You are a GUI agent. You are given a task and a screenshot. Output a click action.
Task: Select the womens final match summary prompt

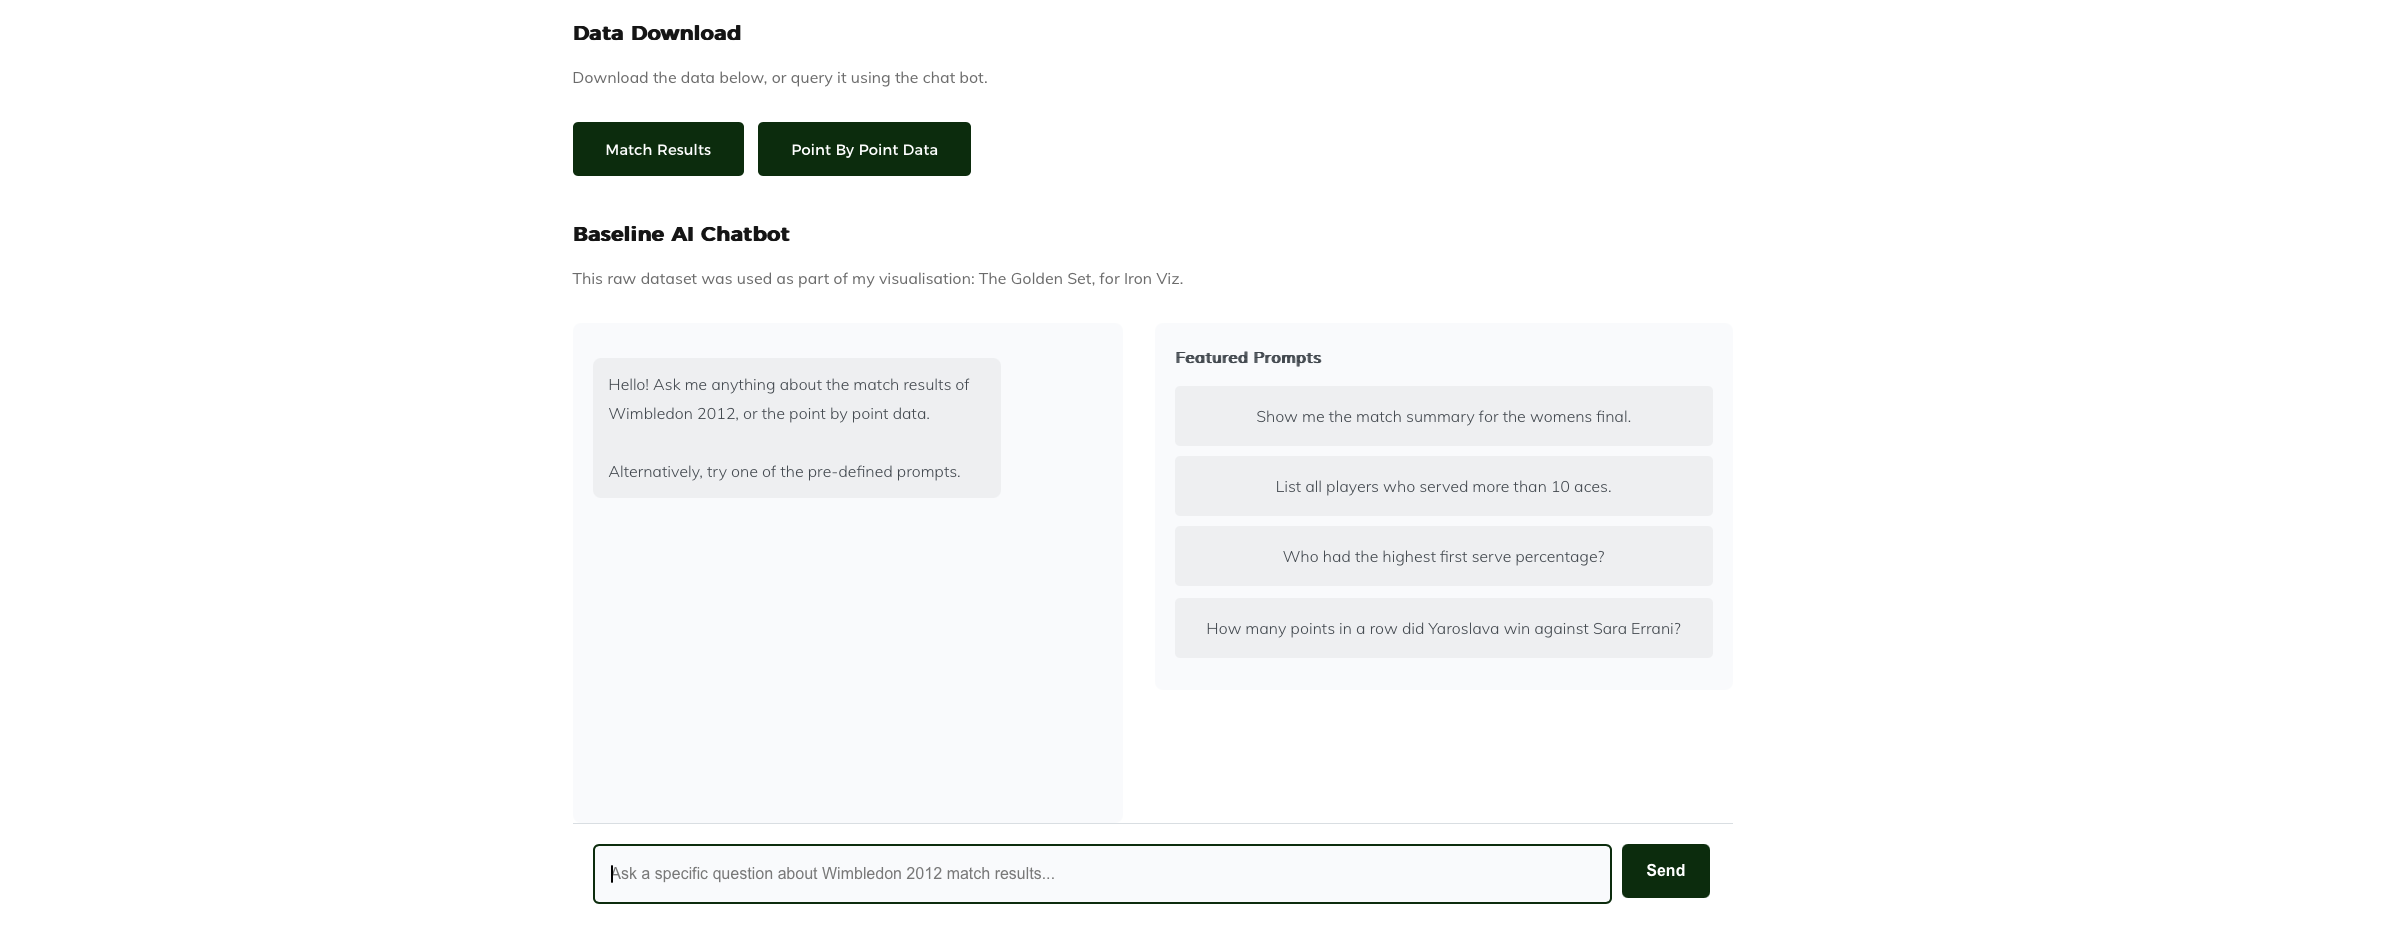1443,416
